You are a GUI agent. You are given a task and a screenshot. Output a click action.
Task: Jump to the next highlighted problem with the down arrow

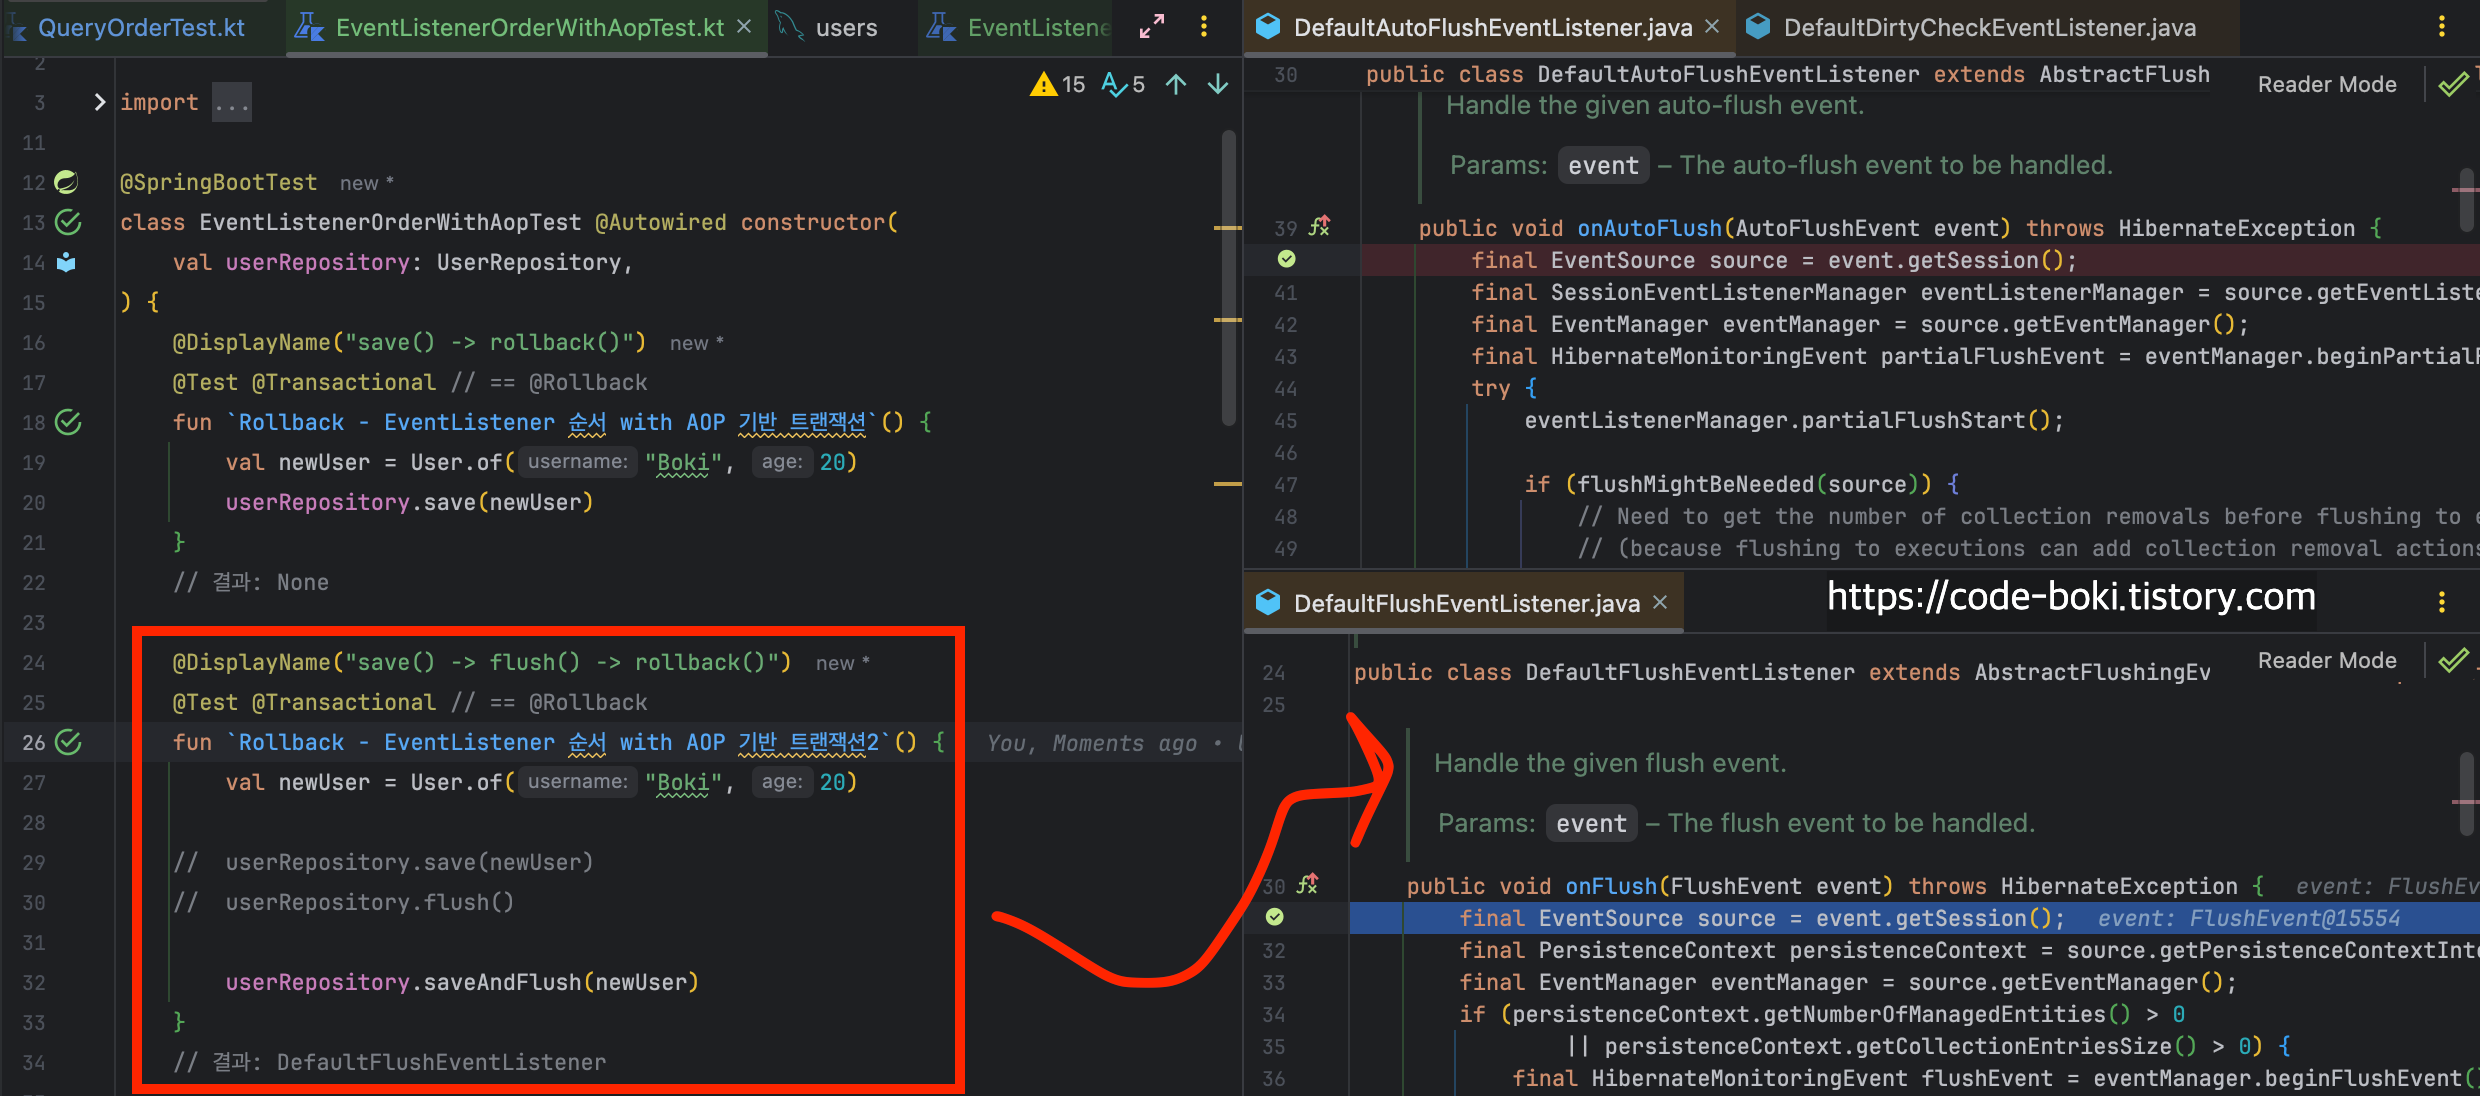1218,85
